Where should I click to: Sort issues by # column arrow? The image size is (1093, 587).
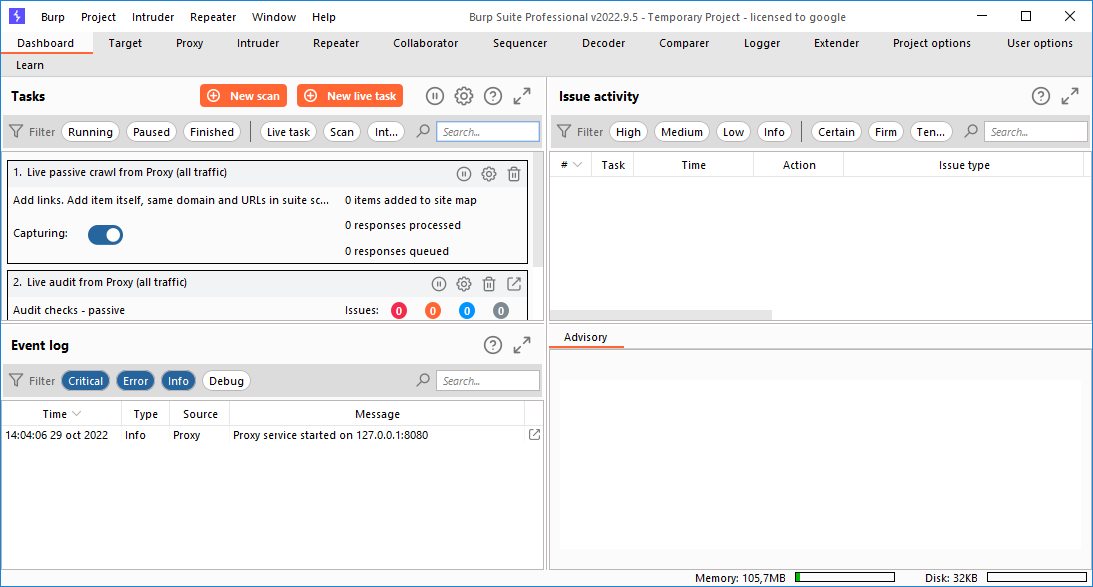click(577, 165)
